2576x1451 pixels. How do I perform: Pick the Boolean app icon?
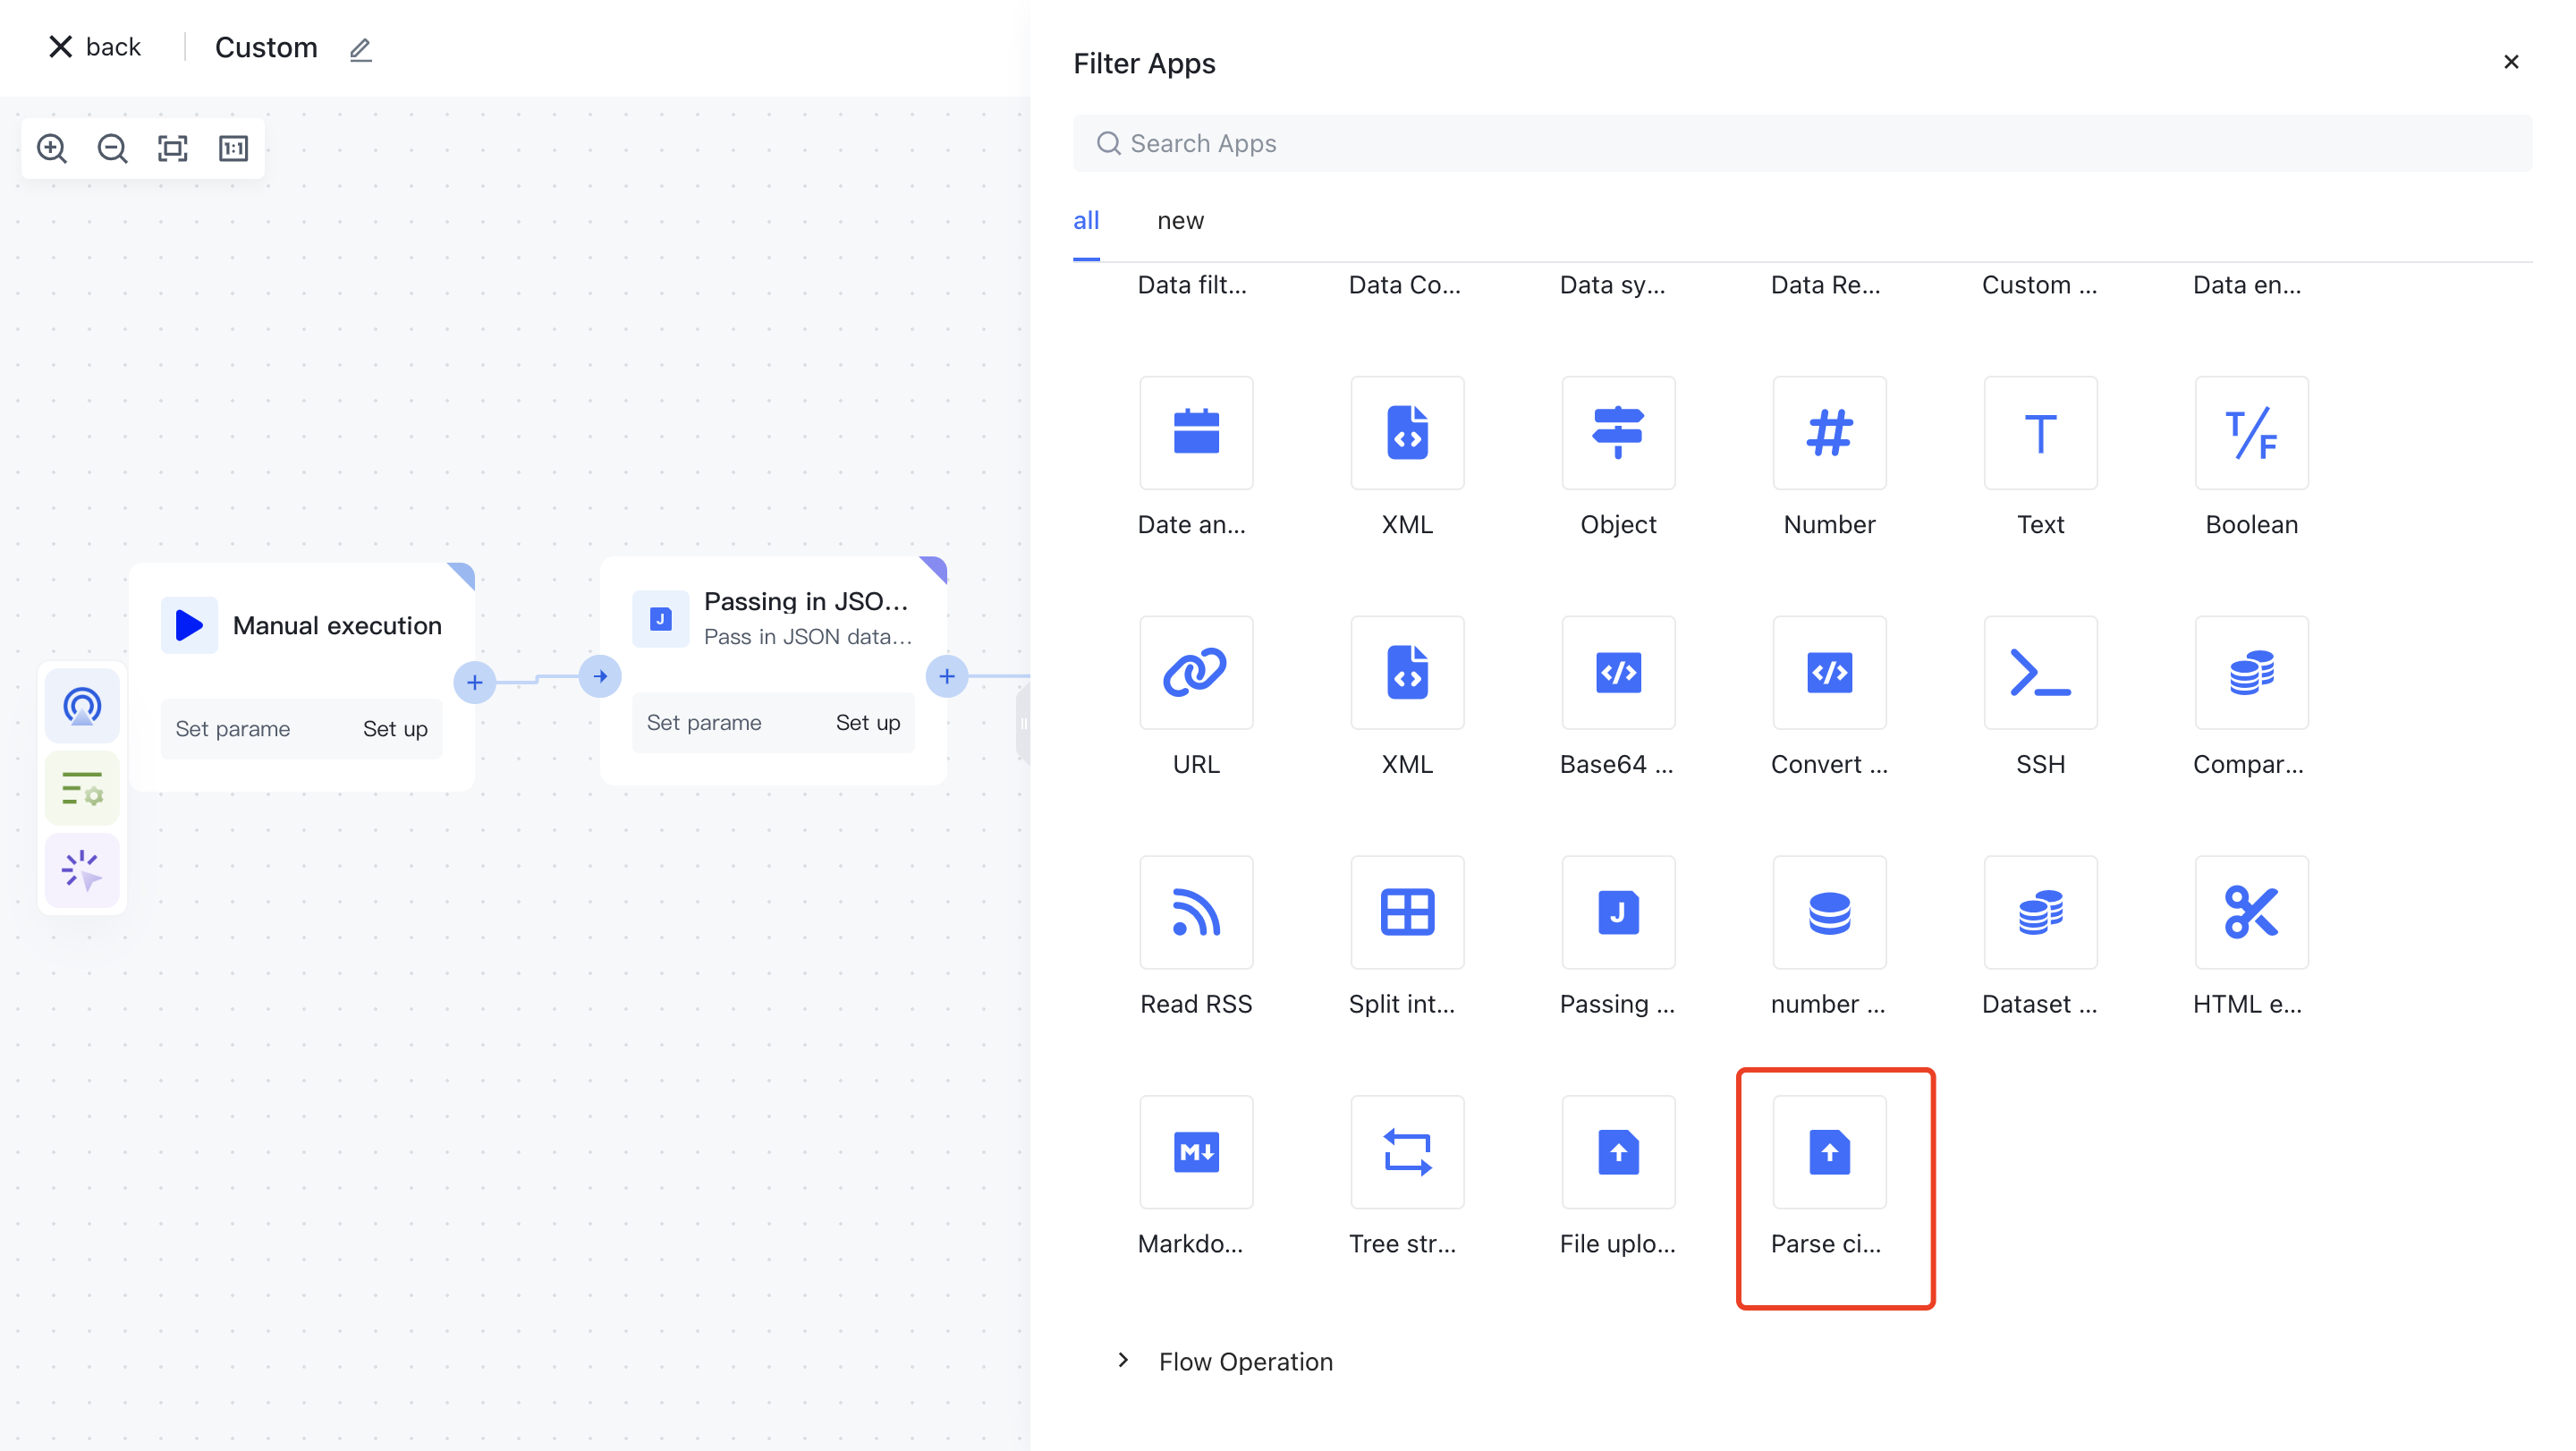tap(2251, 433)
